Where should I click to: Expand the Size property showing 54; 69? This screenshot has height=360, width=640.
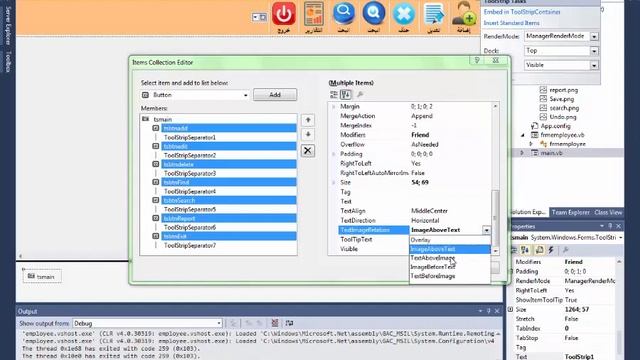(x=333, y=182)
